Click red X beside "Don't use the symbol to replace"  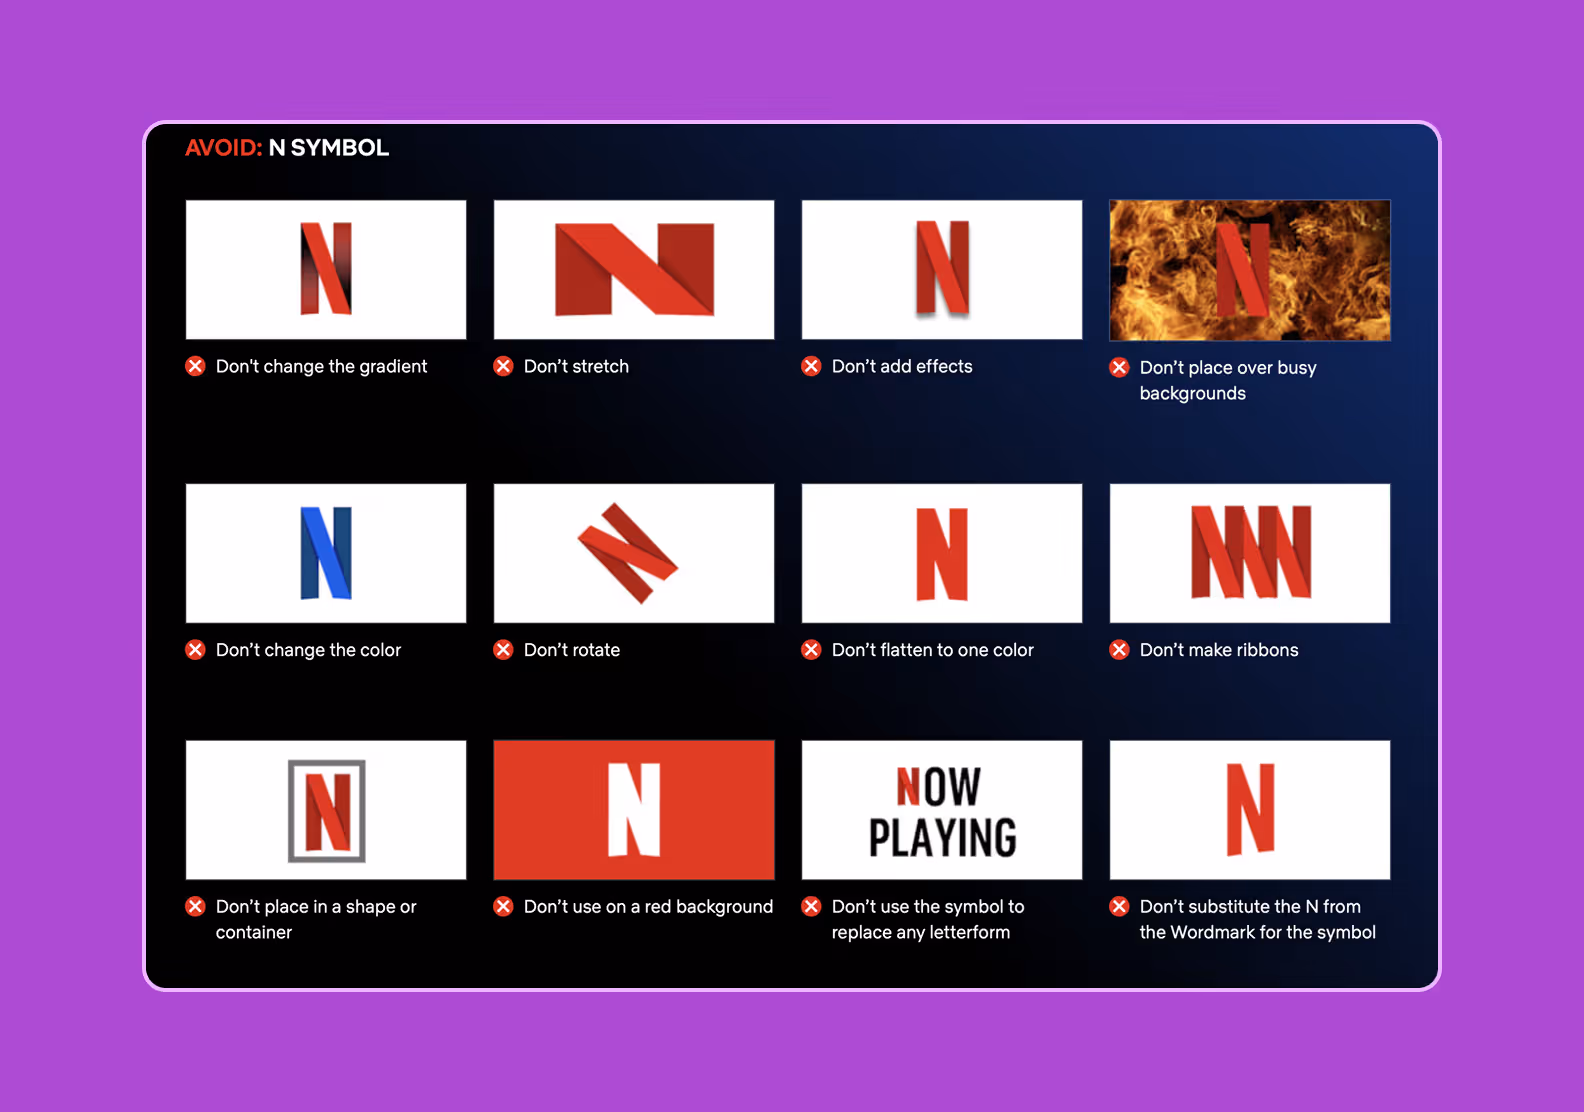tap(812, 906)
